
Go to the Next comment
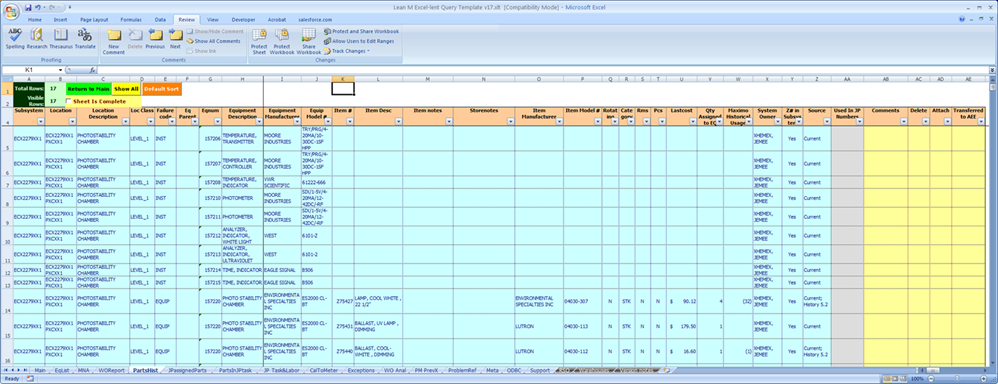point(175,39)
